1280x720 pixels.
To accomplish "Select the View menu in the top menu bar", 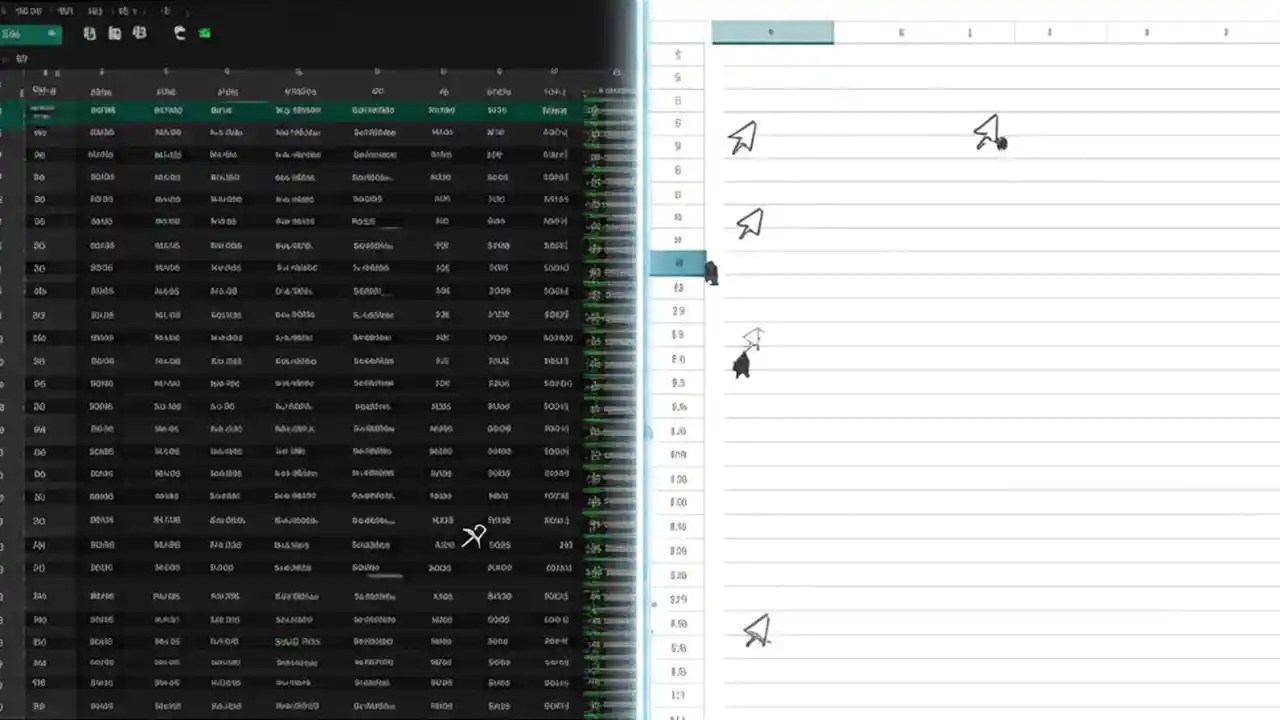I will [x=95, y=10].
